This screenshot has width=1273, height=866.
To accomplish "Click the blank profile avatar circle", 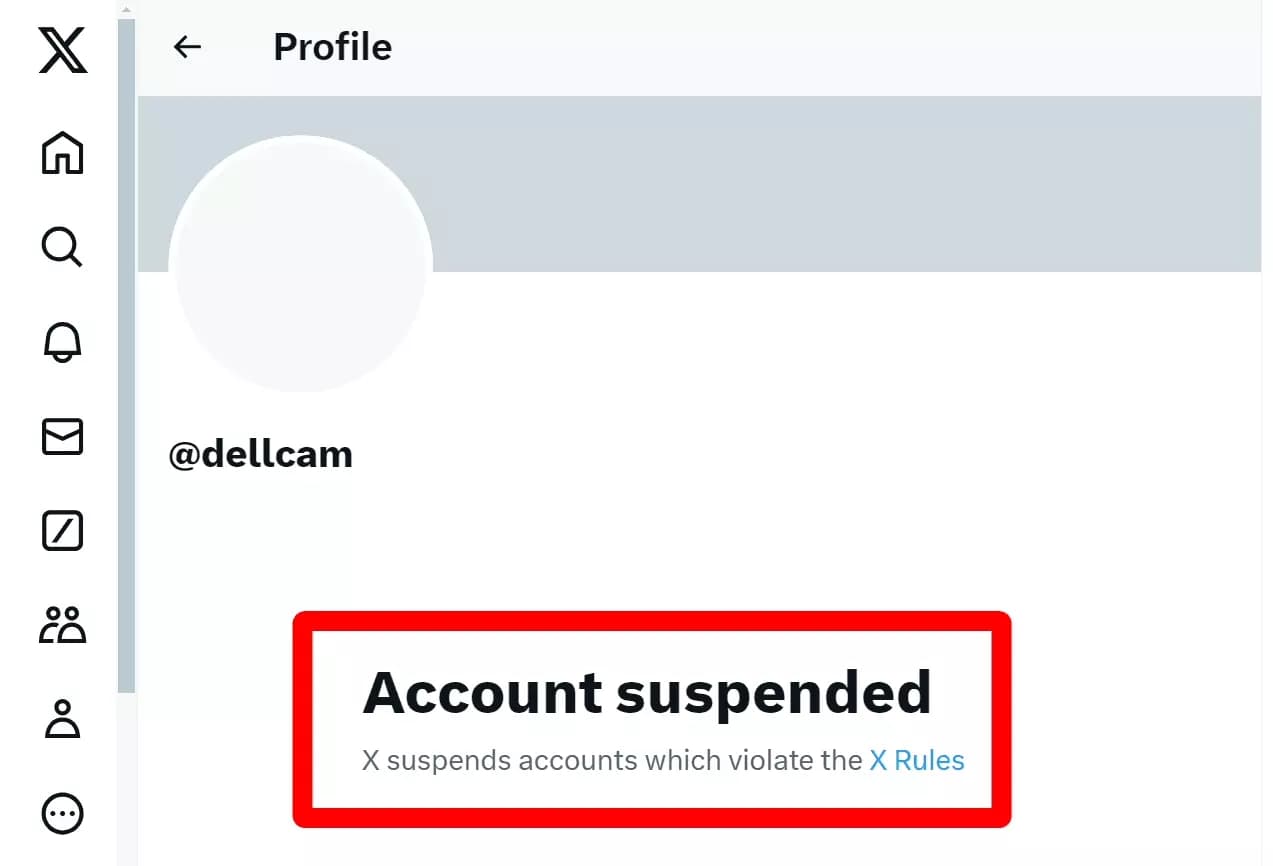I will [301, 262].
